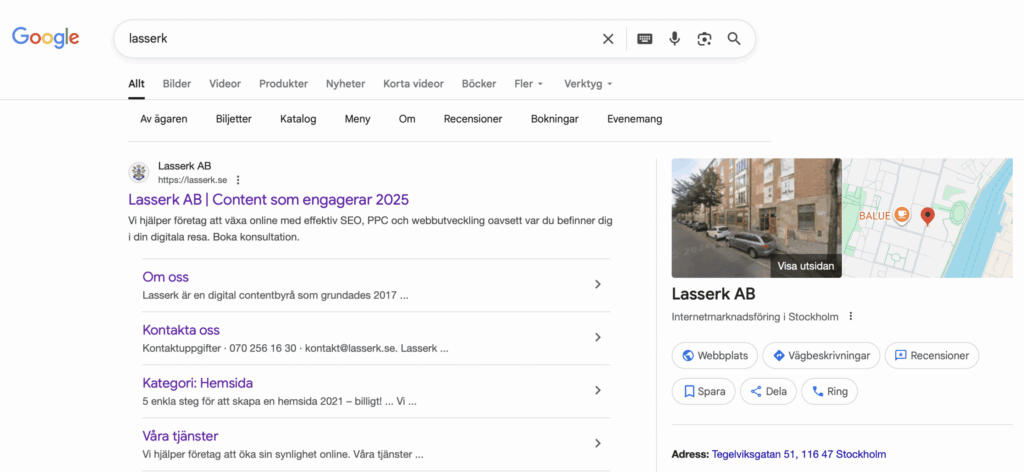This screenshot has width=1024, height=472.
Task: Expand the Verktyg dropdown
Action: [x=587, y=84]
